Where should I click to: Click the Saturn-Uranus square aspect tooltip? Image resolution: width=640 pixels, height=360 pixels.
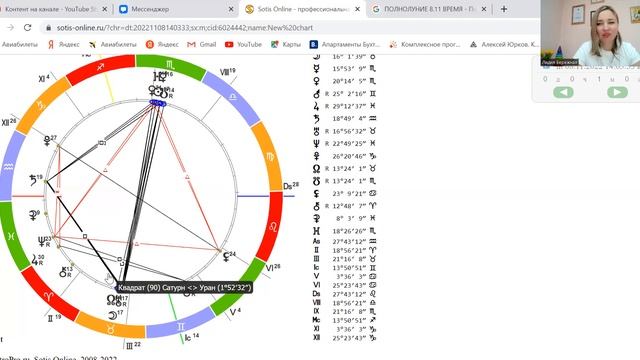click(184, 287)
